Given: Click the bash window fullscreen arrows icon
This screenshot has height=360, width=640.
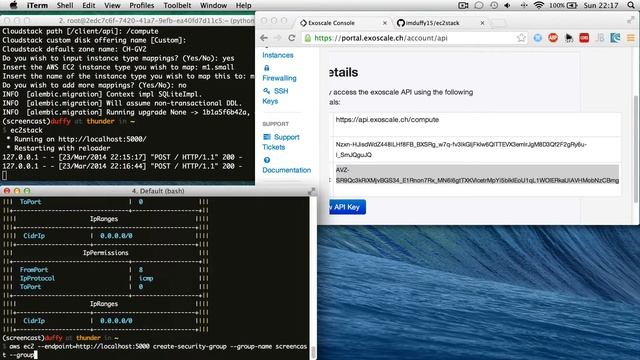Looking at the screenshot, I should [x=311, y=191].
